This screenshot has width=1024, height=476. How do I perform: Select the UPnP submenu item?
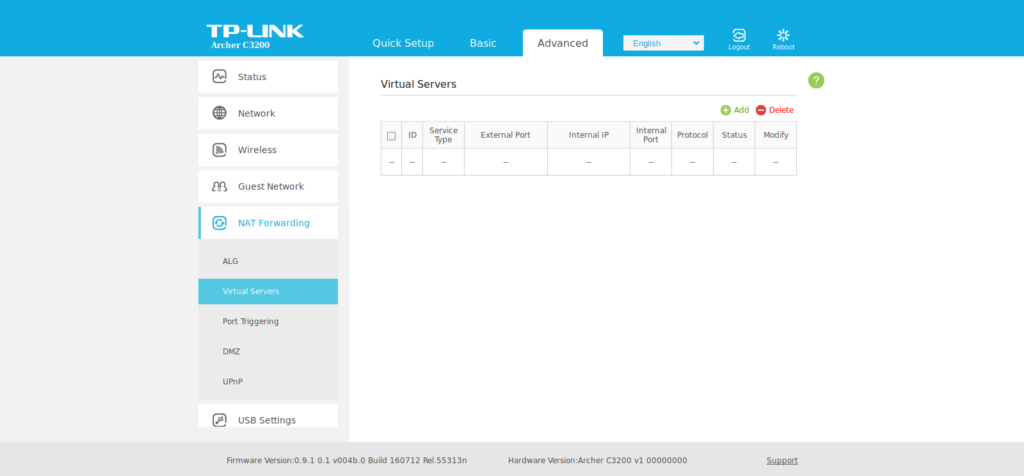(x=232, y=382)
